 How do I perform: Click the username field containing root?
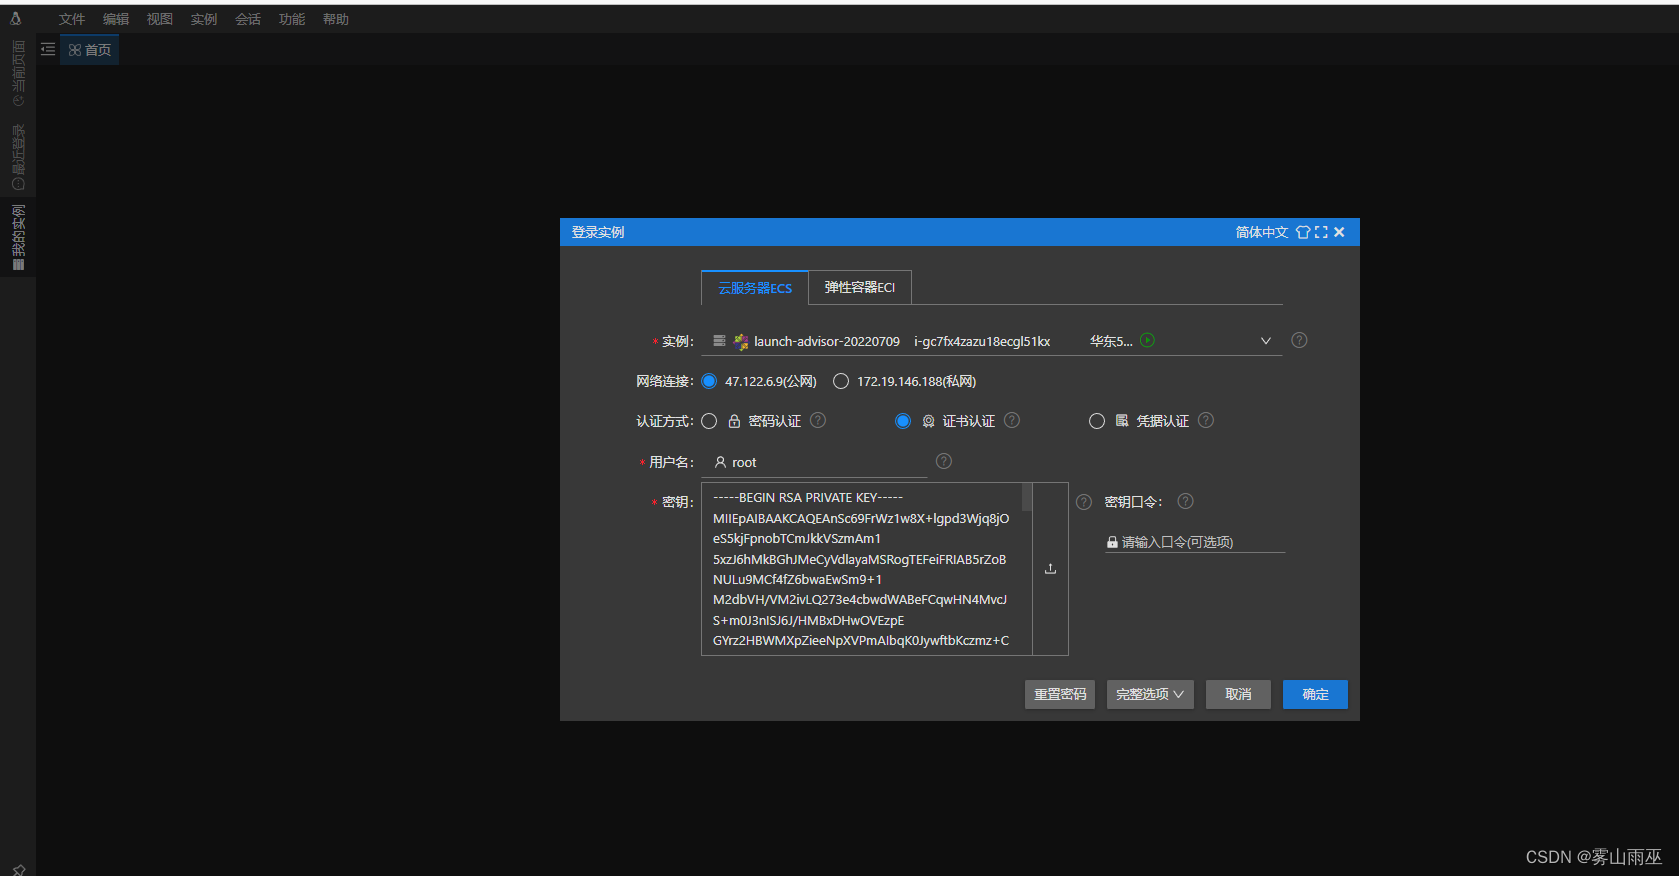pyautogui.click(x=815, y=462)
